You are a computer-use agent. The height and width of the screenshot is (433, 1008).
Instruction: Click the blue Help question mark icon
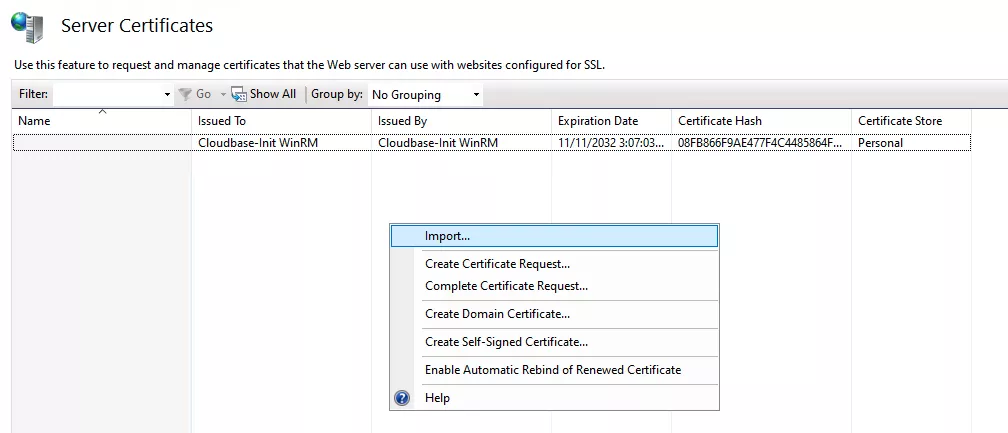tap(402, 398)
